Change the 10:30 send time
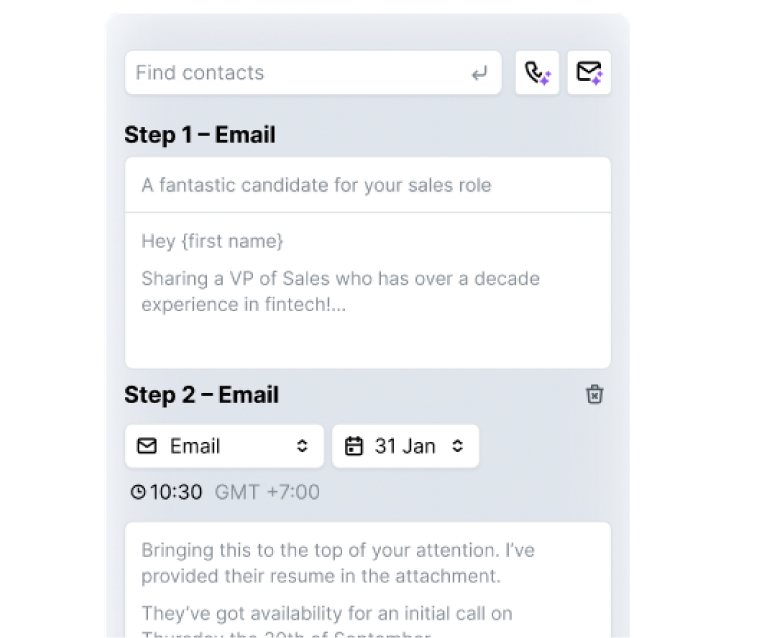The width and height of the screenshot is (760, 638). [x=176, y=492]
